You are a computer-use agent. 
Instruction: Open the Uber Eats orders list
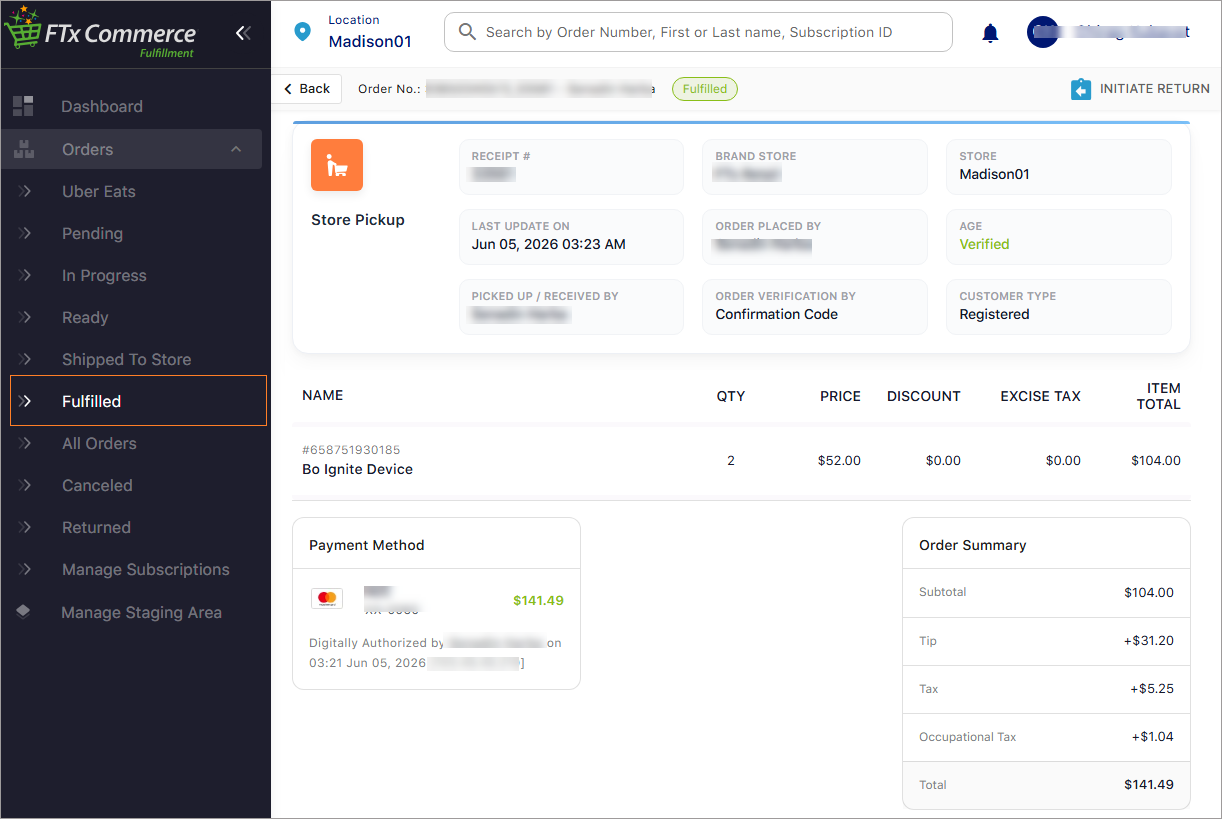pyautogui.click(x=99, y=191)
